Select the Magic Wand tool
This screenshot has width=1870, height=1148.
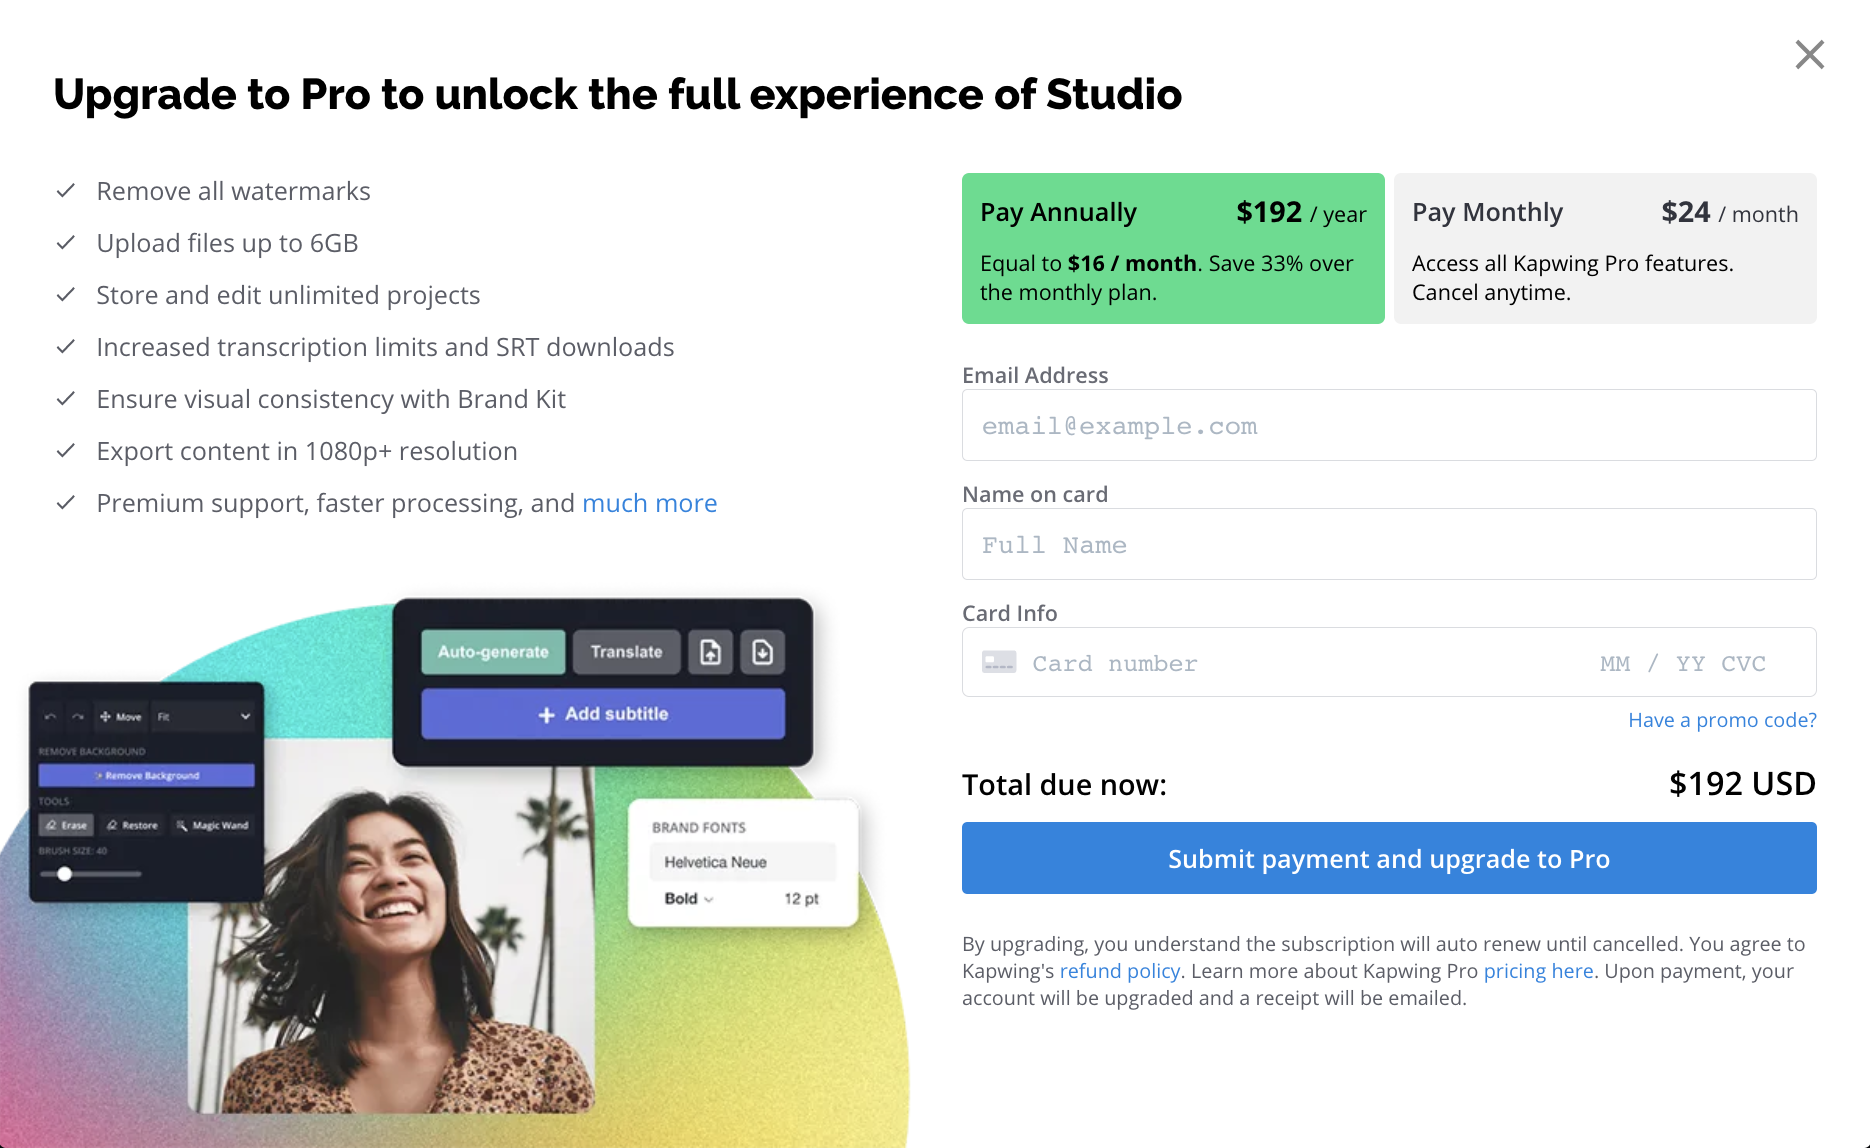coord(212,825)
